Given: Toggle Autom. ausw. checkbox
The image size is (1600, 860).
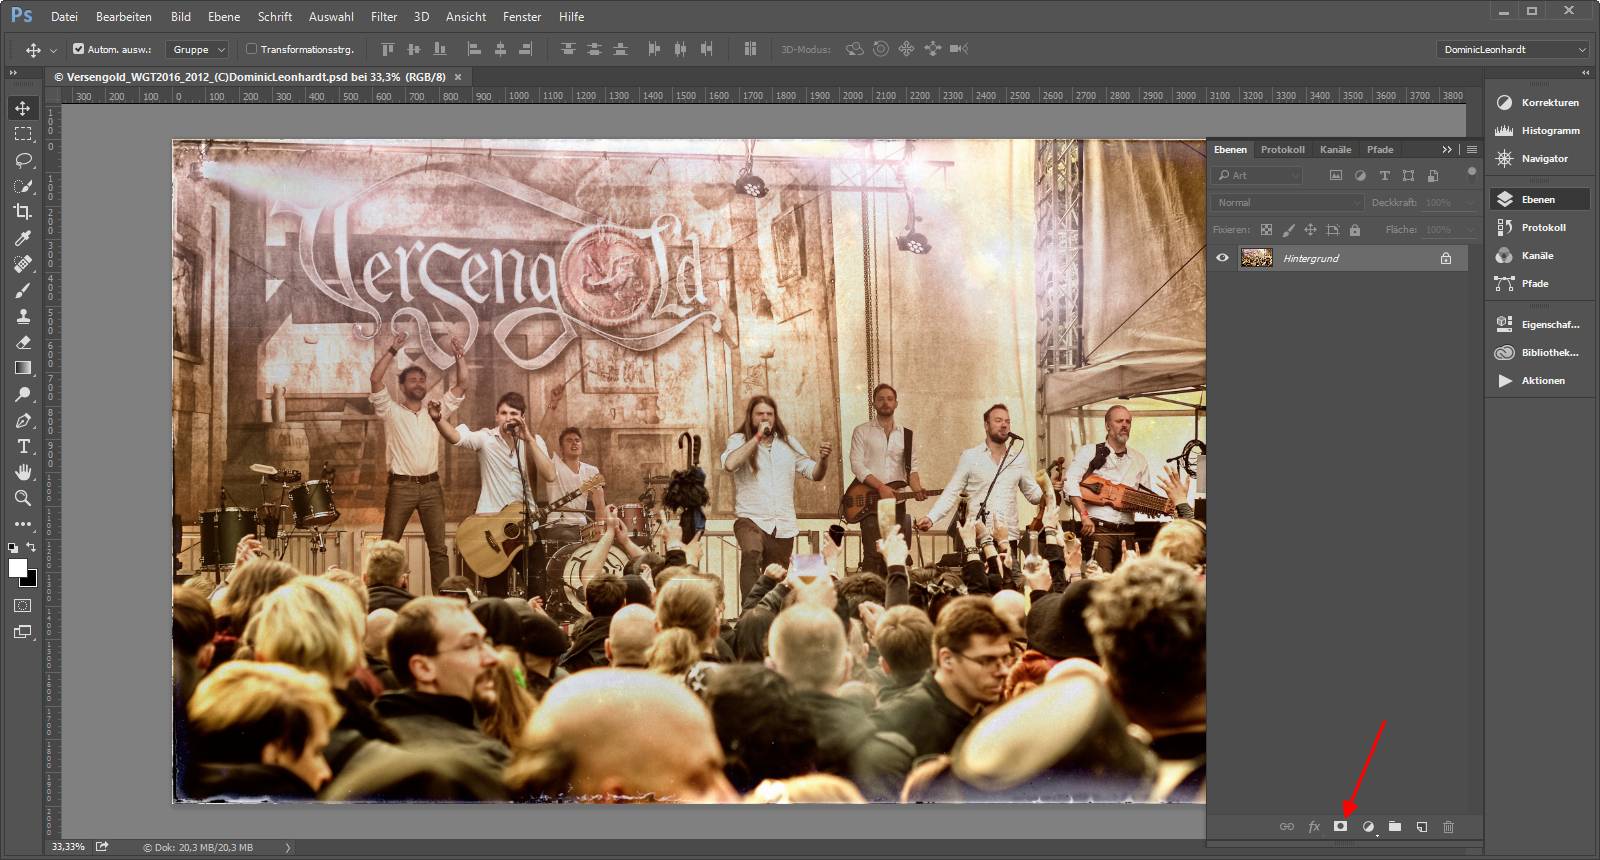Looking at the screenshot, I should click(x=79, y=49).
